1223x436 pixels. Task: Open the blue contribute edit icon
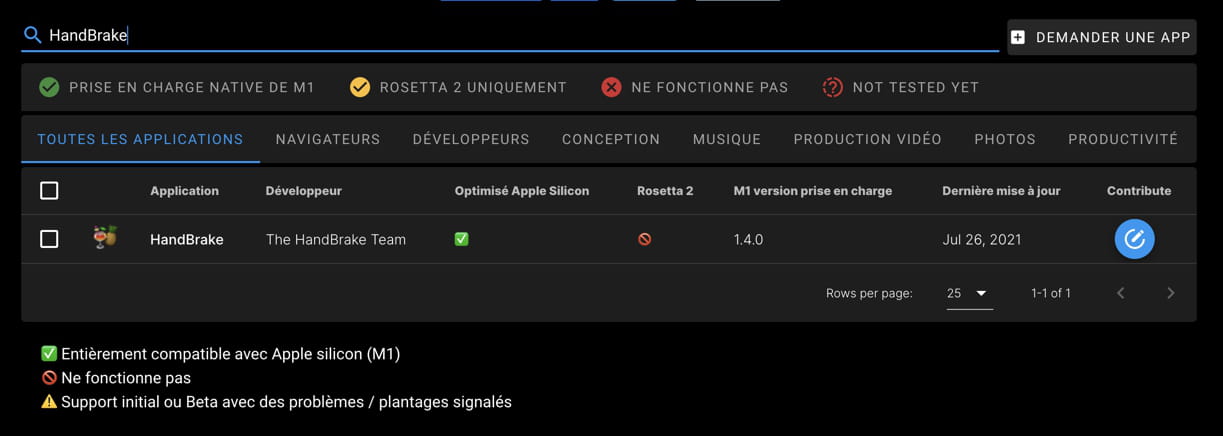[x=1134, y=239]
